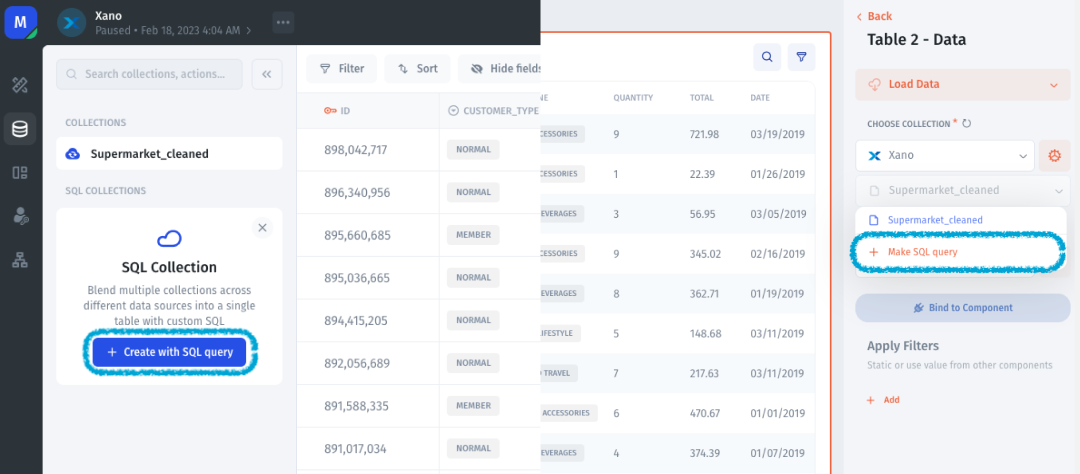Open the collection settings gear icon
The width and height of the screenshot is (1080, 474).
1054,155
